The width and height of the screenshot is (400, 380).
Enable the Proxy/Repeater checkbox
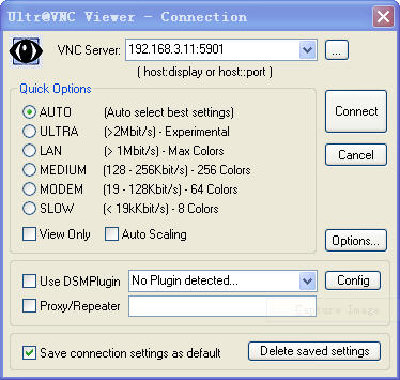[29, 306]
